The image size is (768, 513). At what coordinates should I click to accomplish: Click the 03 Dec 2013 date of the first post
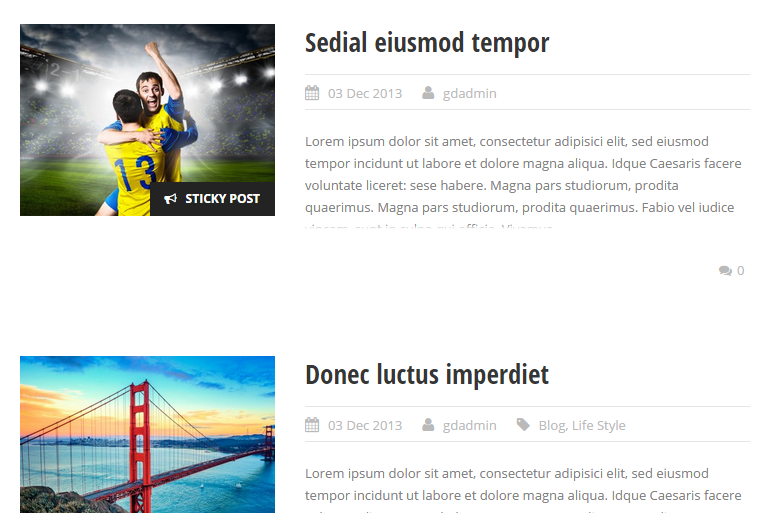pos(365,93)
